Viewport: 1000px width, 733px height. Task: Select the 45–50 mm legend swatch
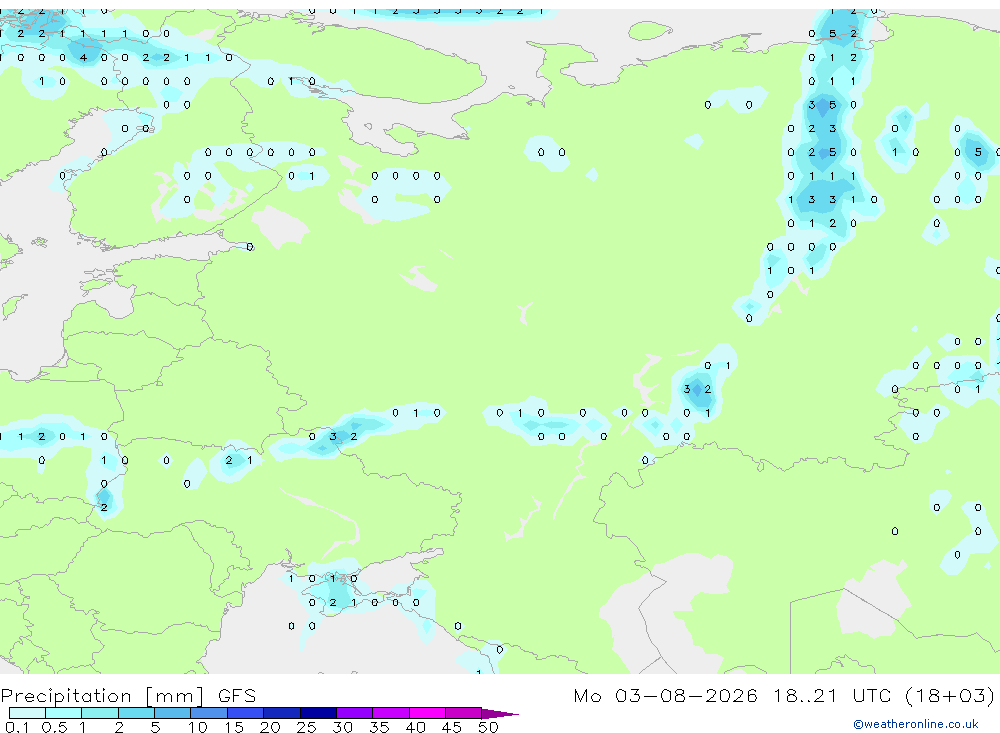(464, 713)
